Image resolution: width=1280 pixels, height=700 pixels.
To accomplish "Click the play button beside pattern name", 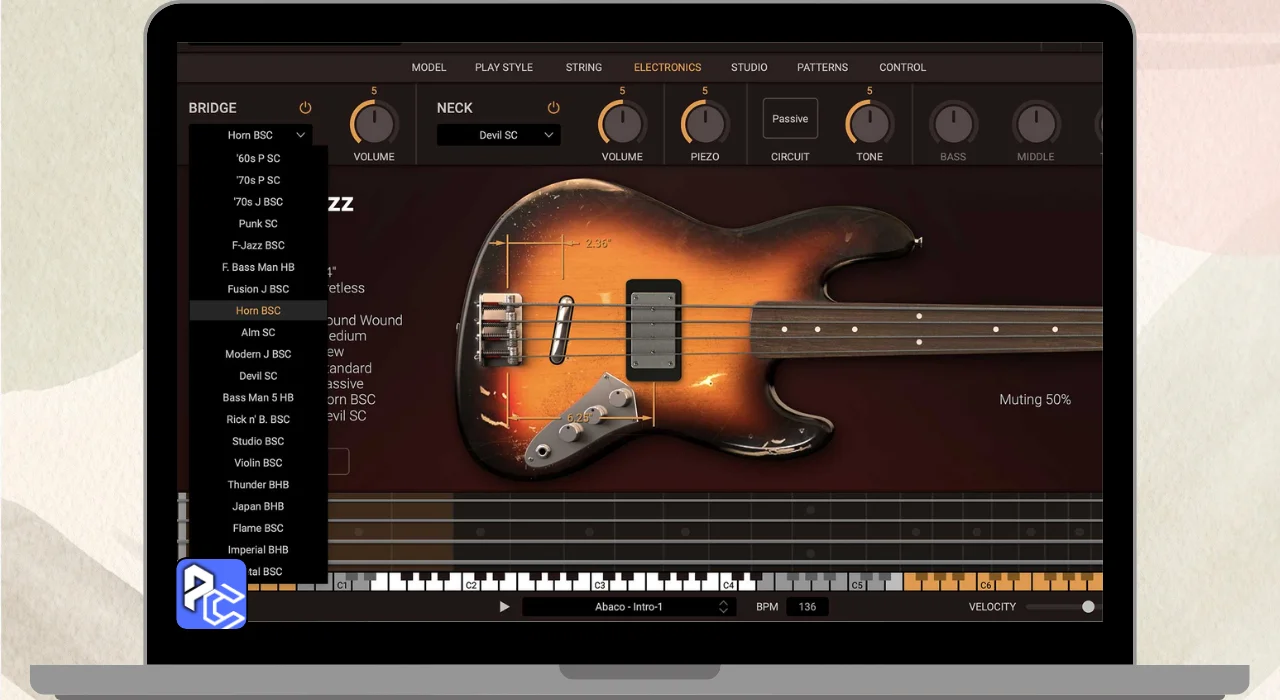I will (x=504, y=607).
